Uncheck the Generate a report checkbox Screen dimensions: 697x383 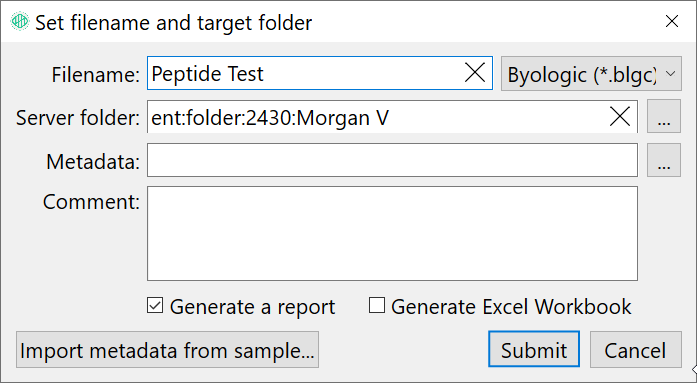coord(155,306)
